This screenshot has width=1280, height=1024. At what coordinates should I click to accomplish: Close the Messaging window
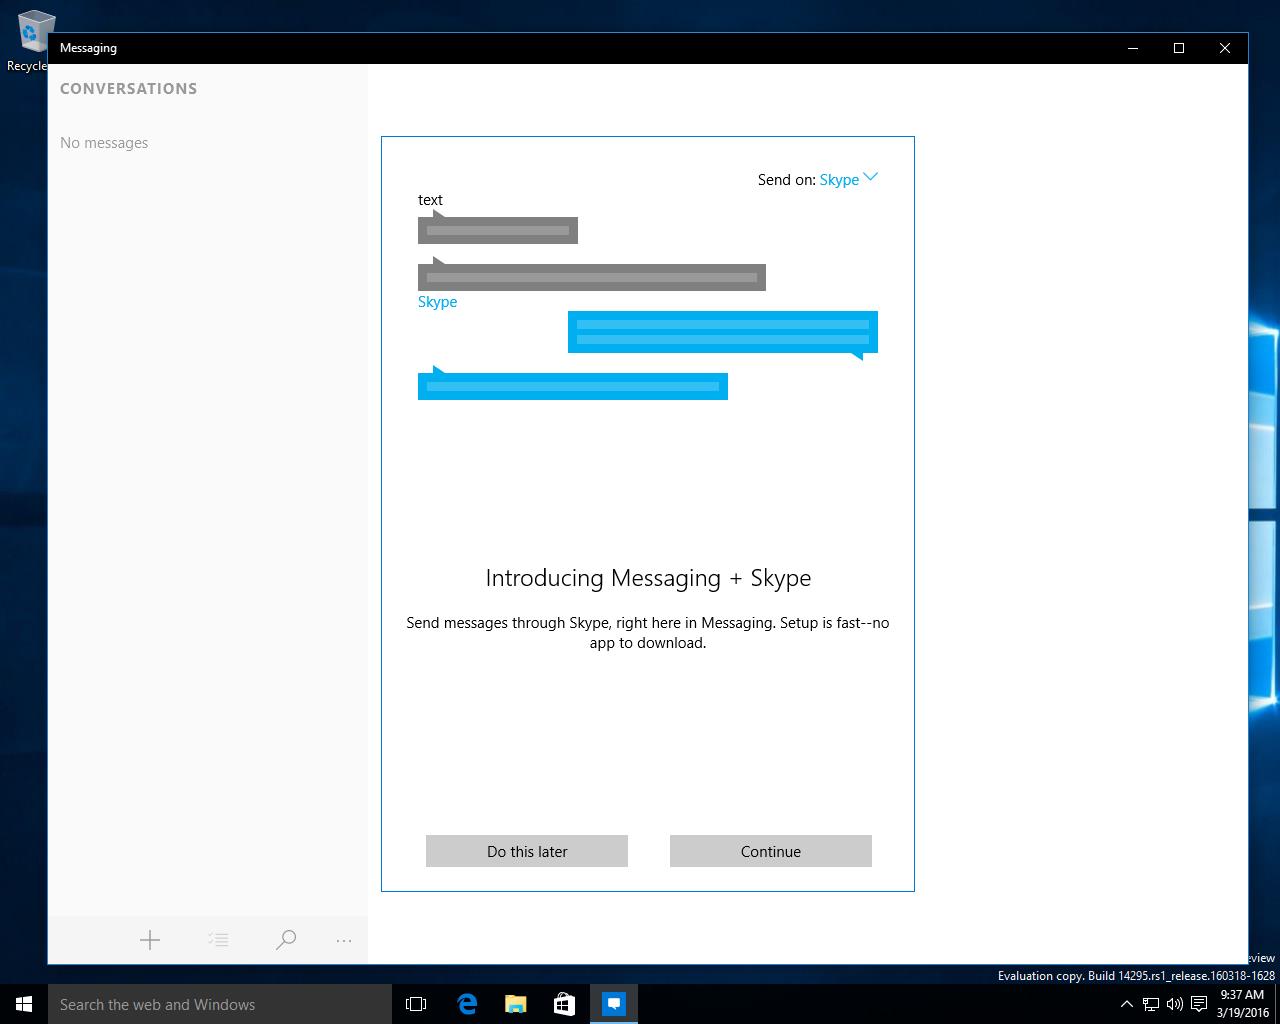(x=1225, y=48)
